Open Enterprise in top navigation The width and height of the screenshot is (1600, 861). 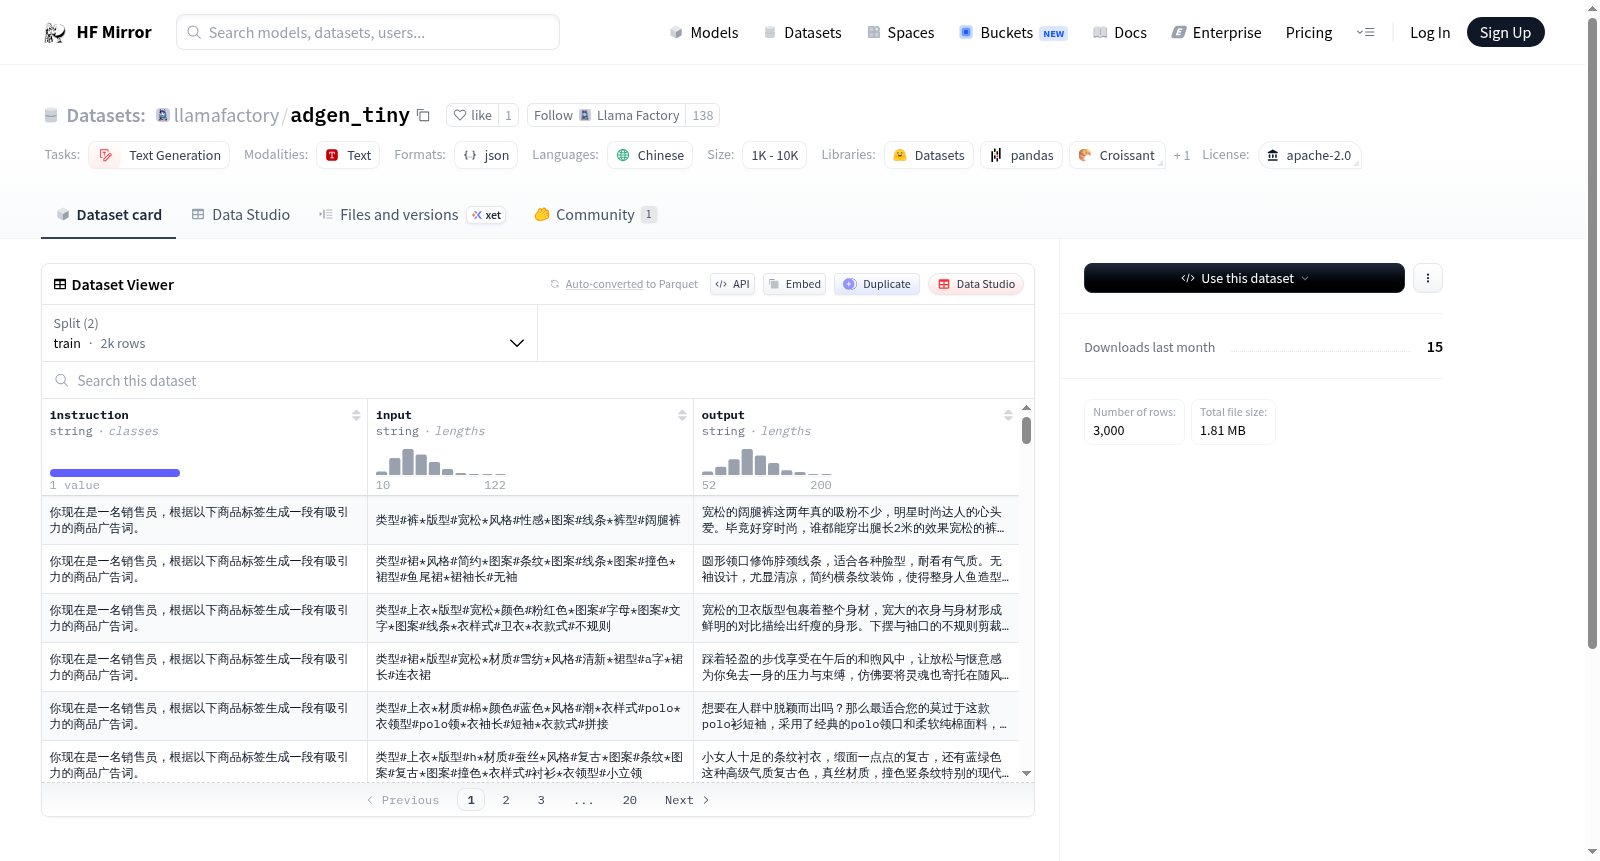tap(1216, 33)
